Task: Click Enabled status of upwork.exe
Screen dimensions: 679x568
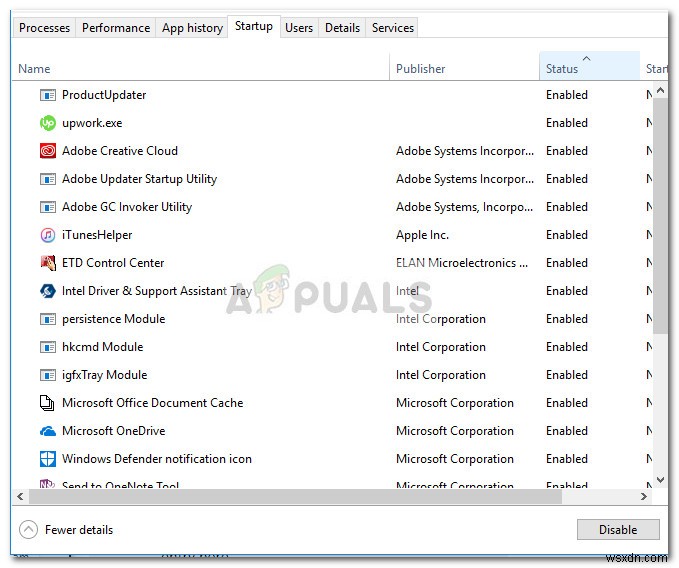Action: tap(566, 123)
